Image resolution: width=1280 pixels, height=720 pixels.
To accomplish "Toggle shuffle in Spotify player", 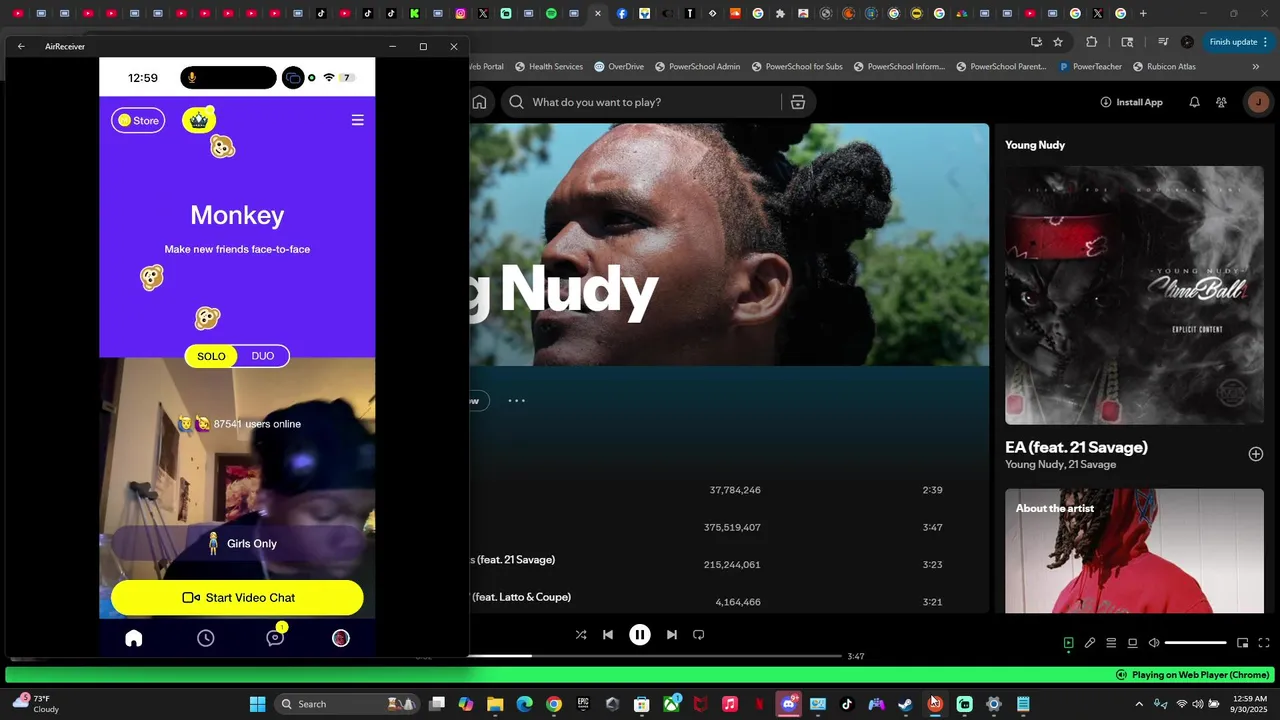I will 581,635.
